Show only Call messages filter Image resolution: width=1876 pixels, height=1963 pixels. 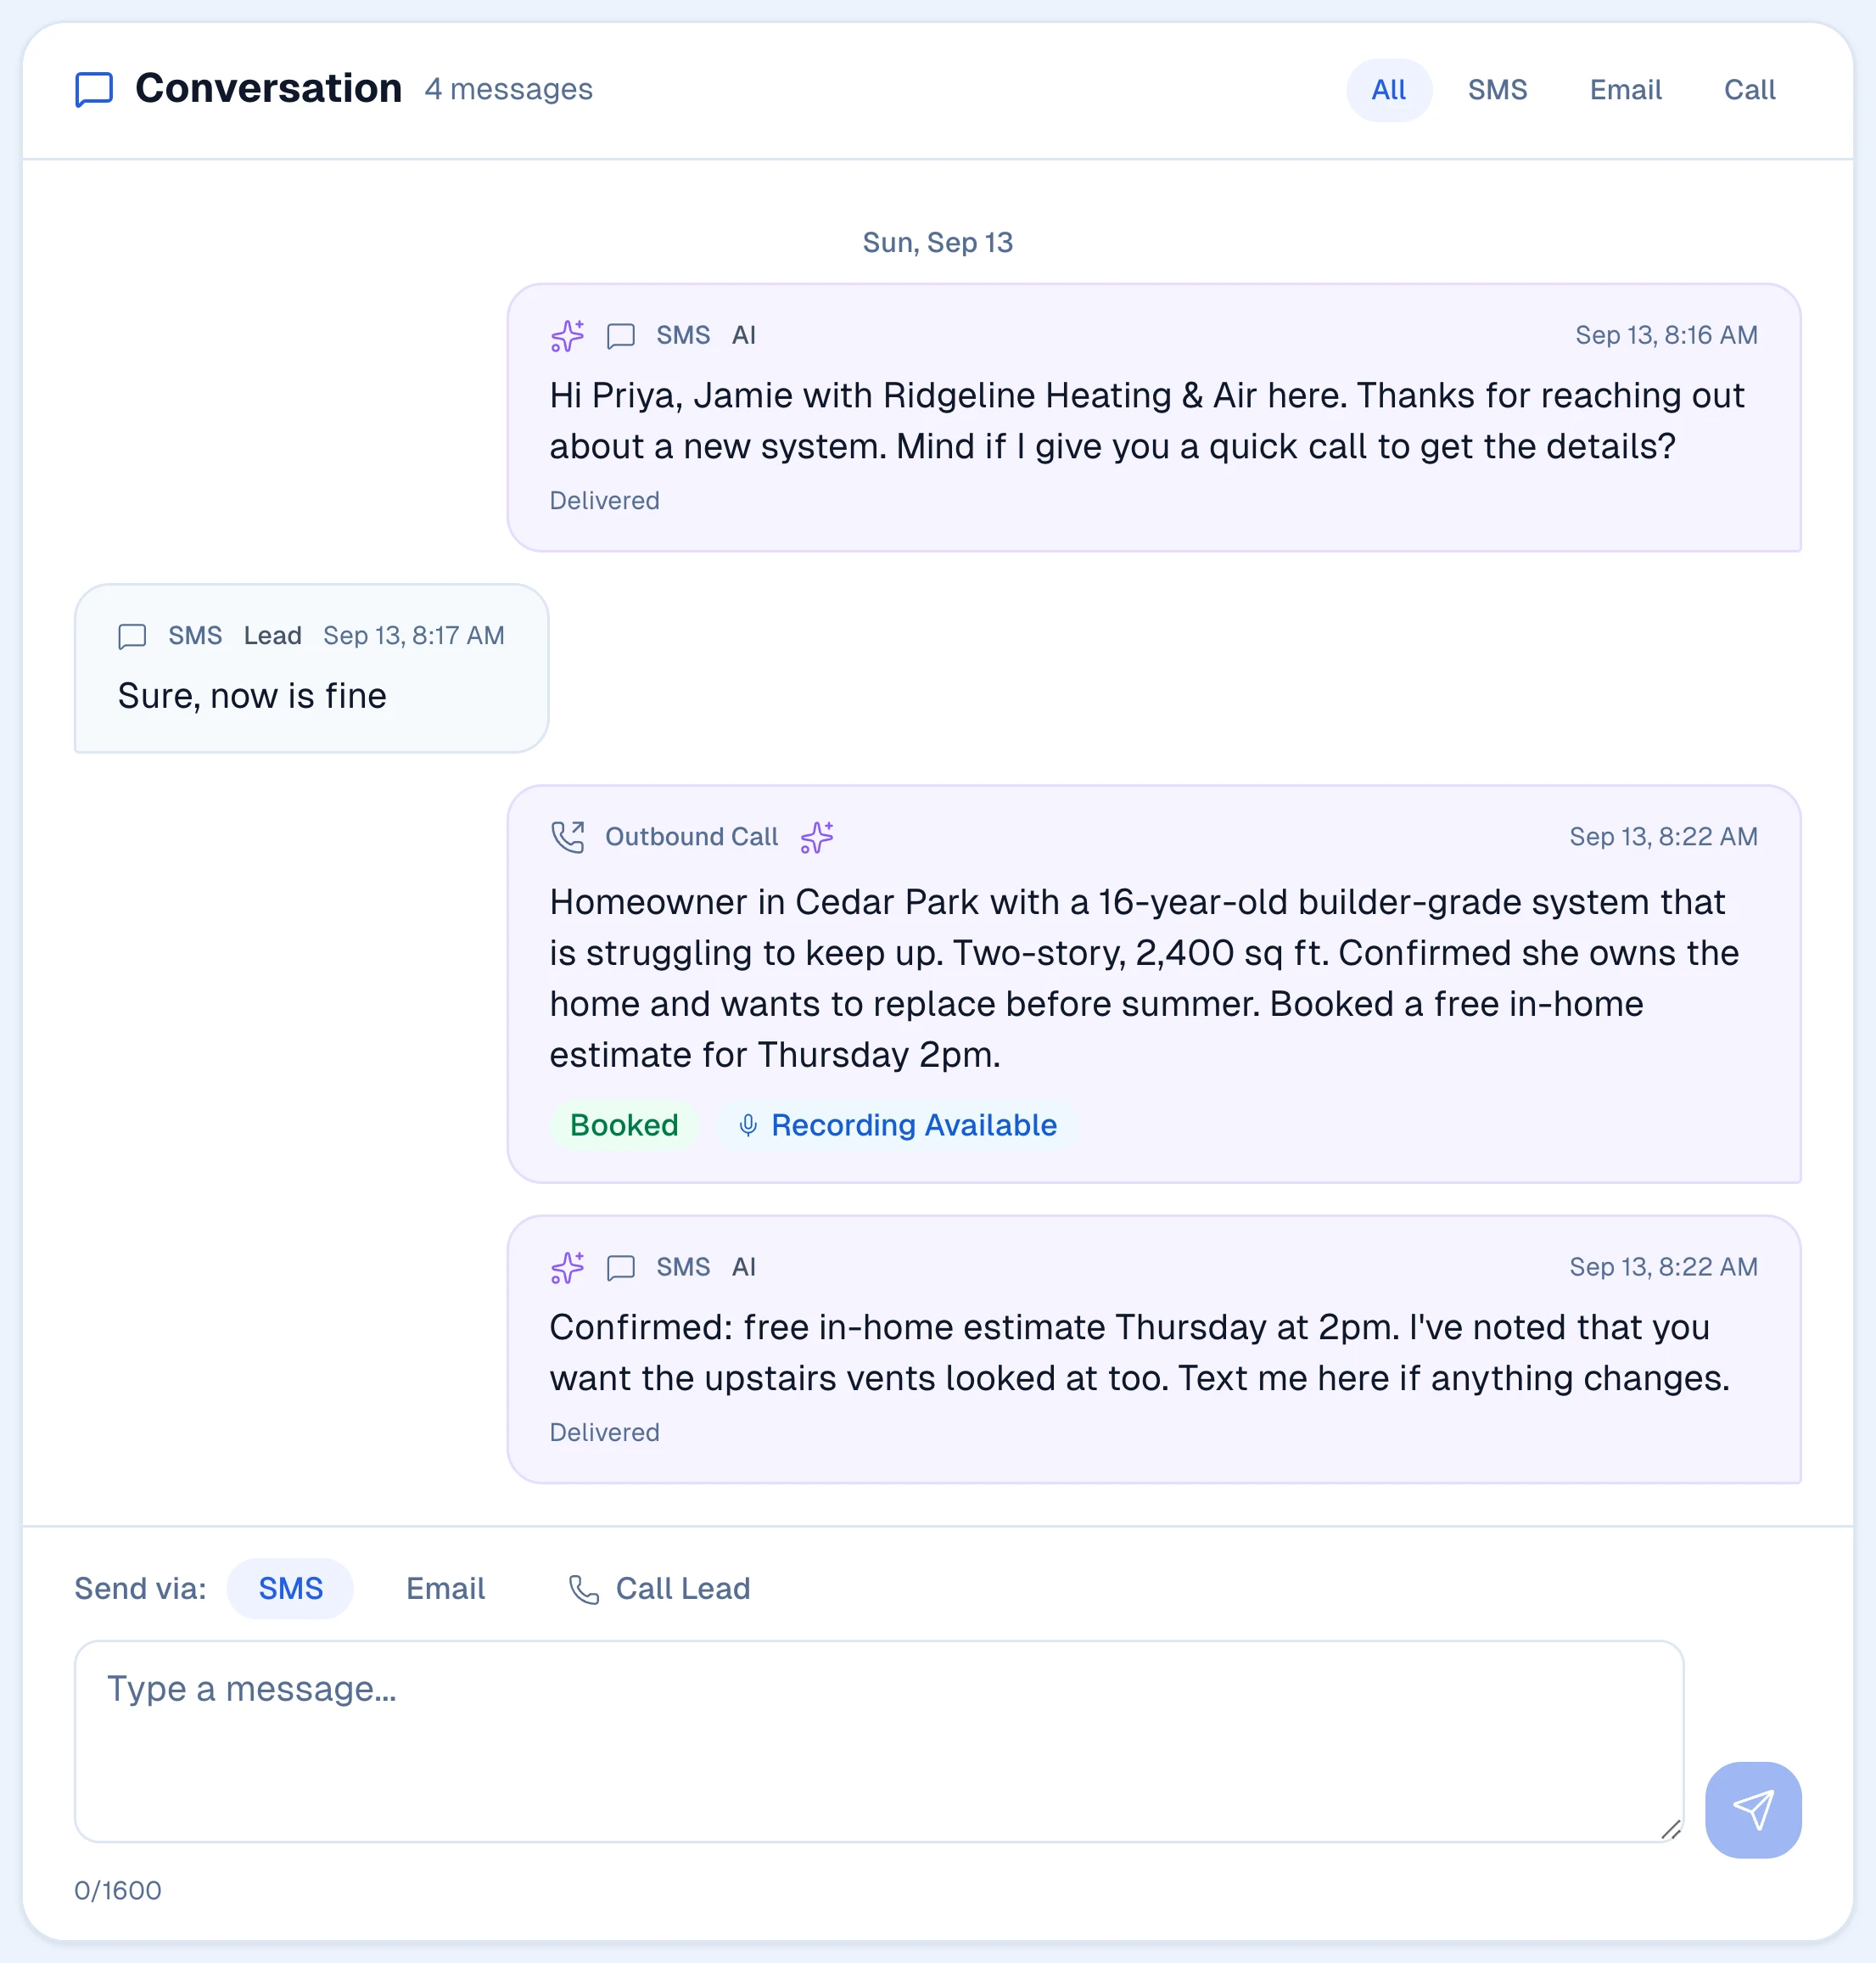click(1749, 90)
